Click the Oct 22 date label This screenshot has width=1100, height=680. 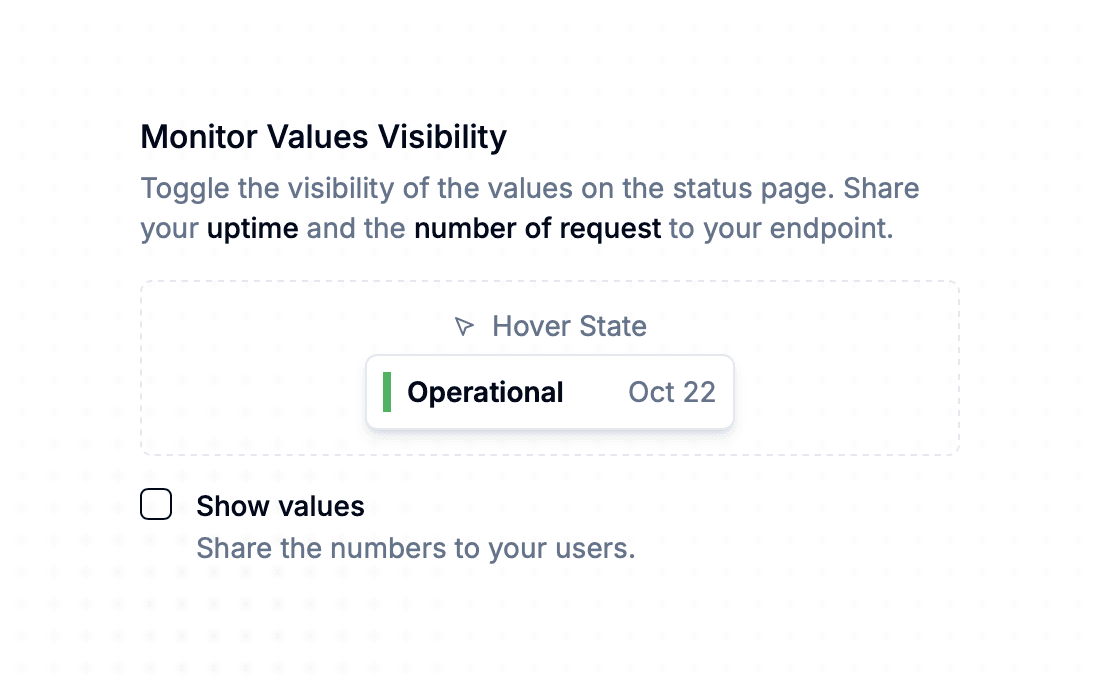tap(672, 392)
